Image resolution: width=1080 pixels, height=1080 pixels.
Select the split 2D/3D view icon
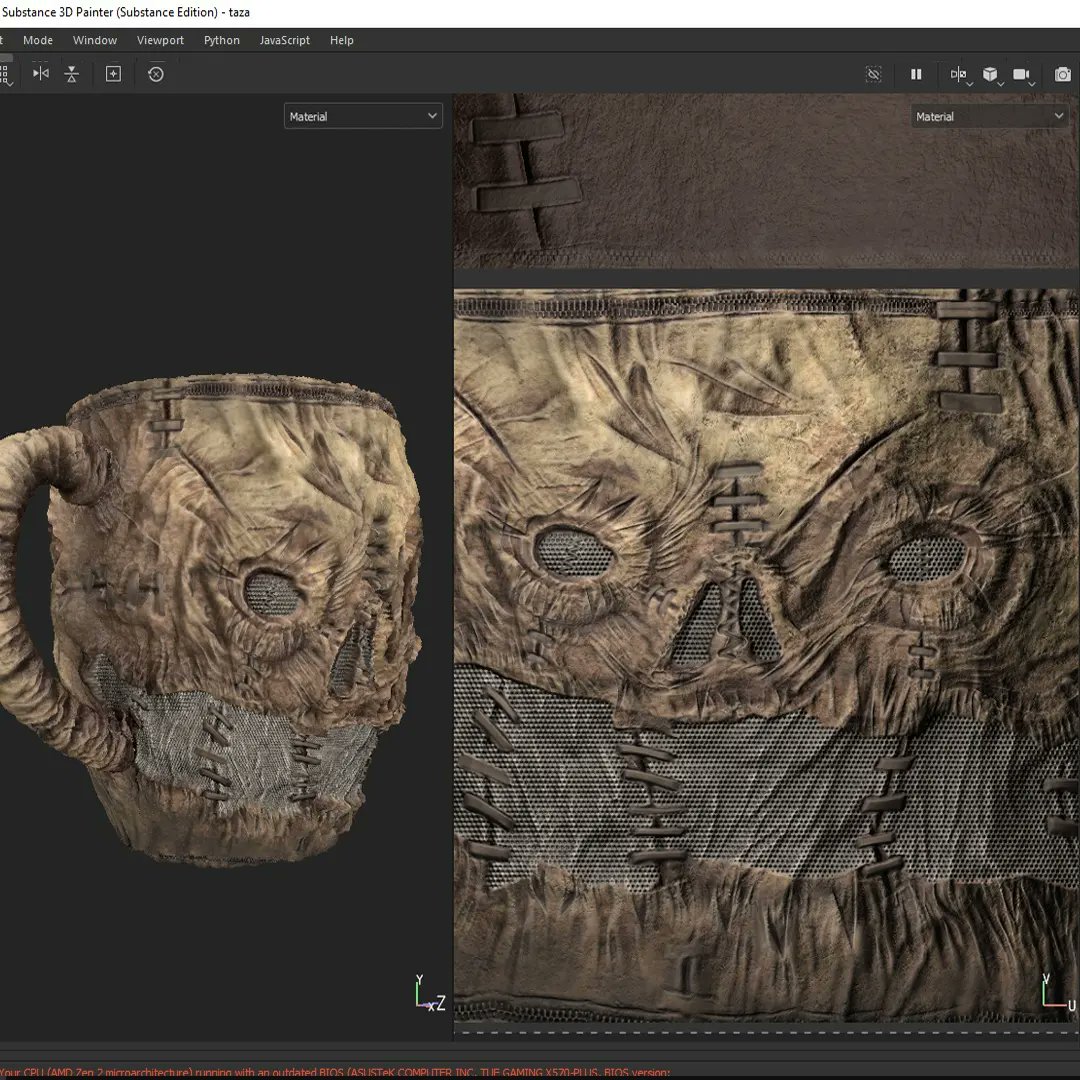(958, 74)
